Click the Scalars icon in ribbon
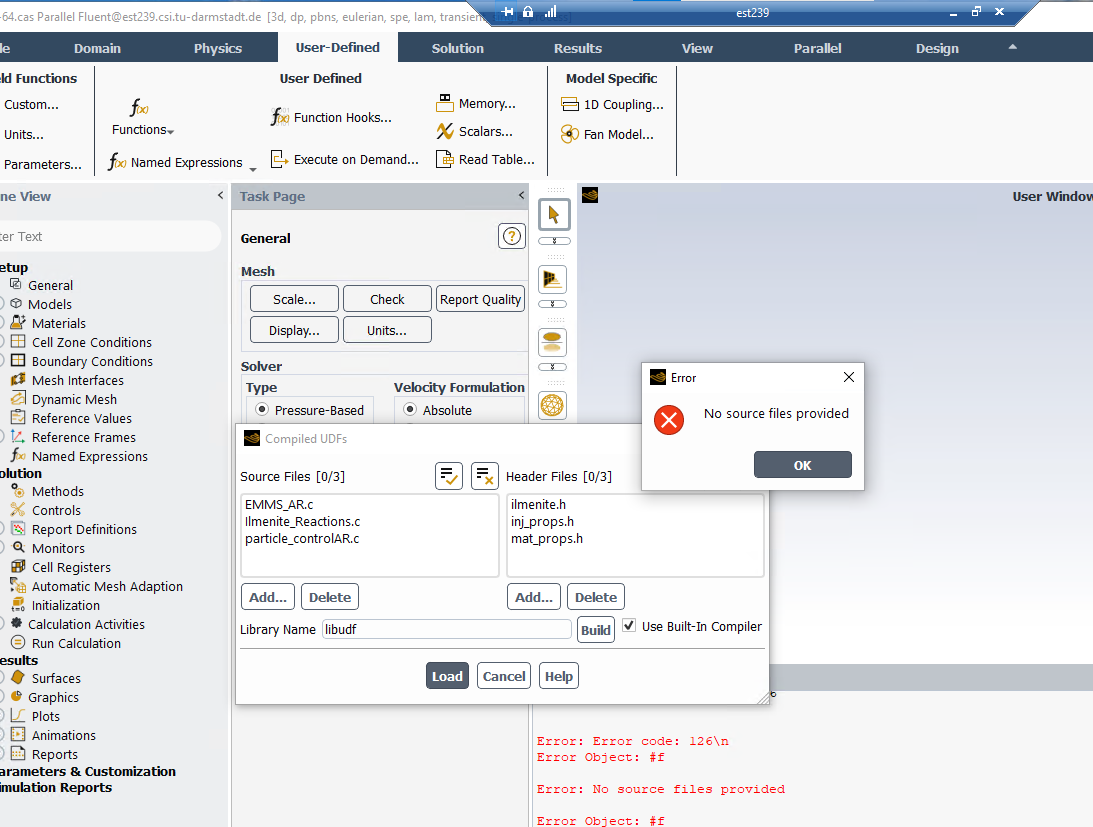Viewport: 1093px width, 827px height. click(445, 132)
